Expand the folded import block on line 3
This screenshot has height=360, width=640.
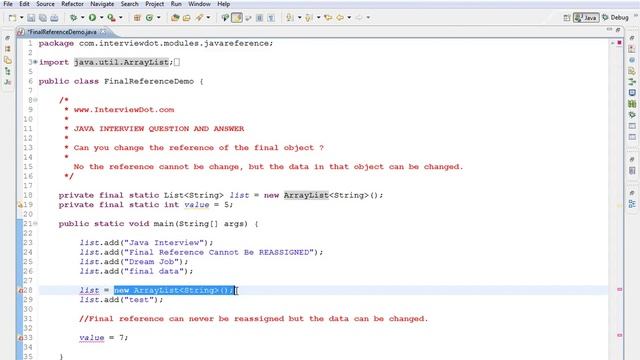pos(35,62)
